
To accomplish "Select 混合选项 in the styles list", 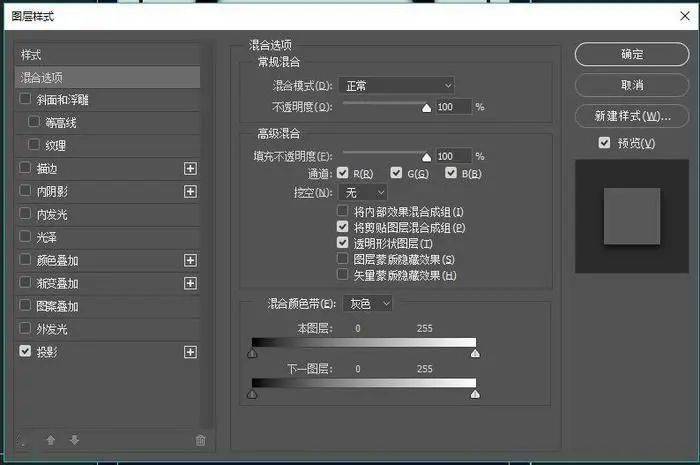I will 108,77.
